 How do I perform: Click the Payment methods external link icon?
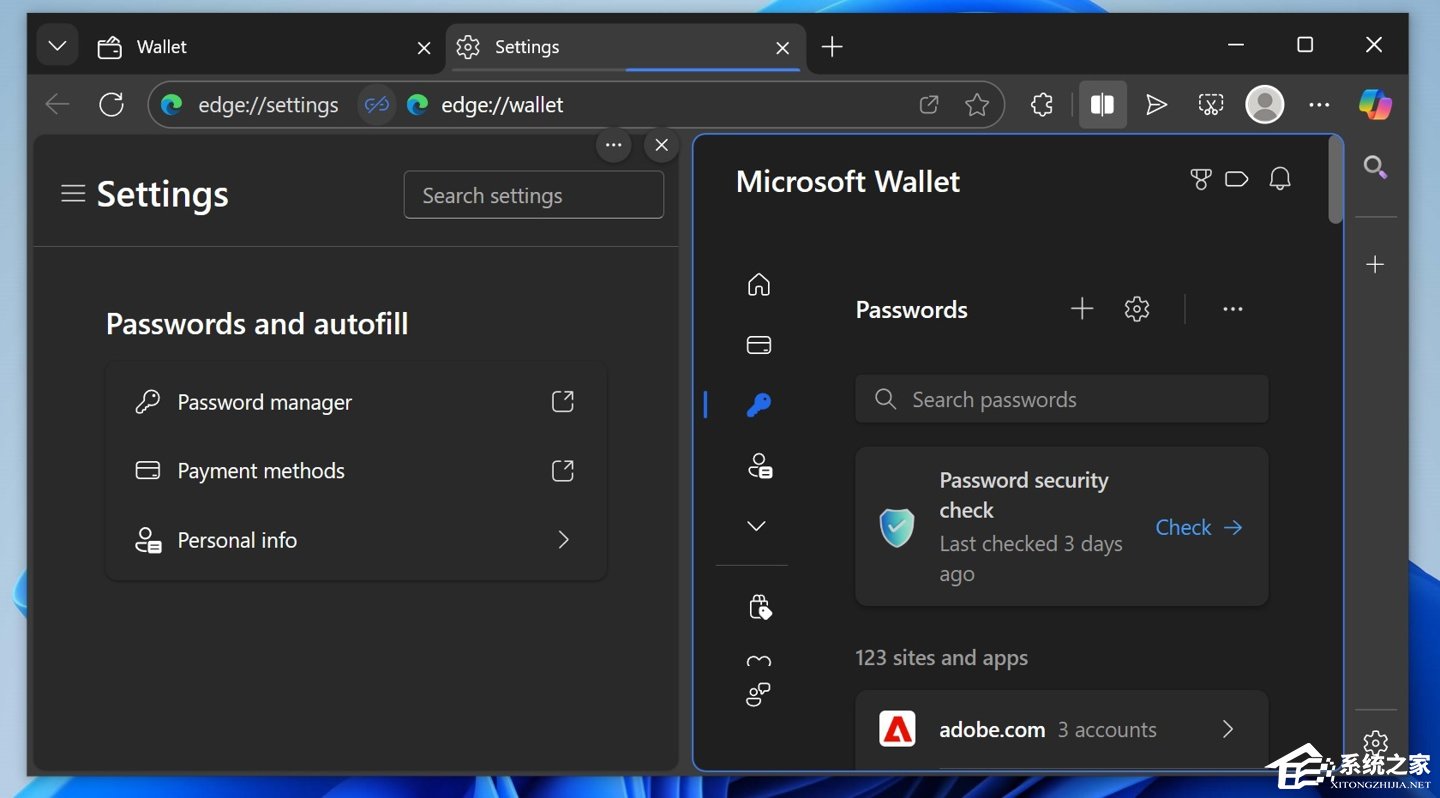click(563, 471)
